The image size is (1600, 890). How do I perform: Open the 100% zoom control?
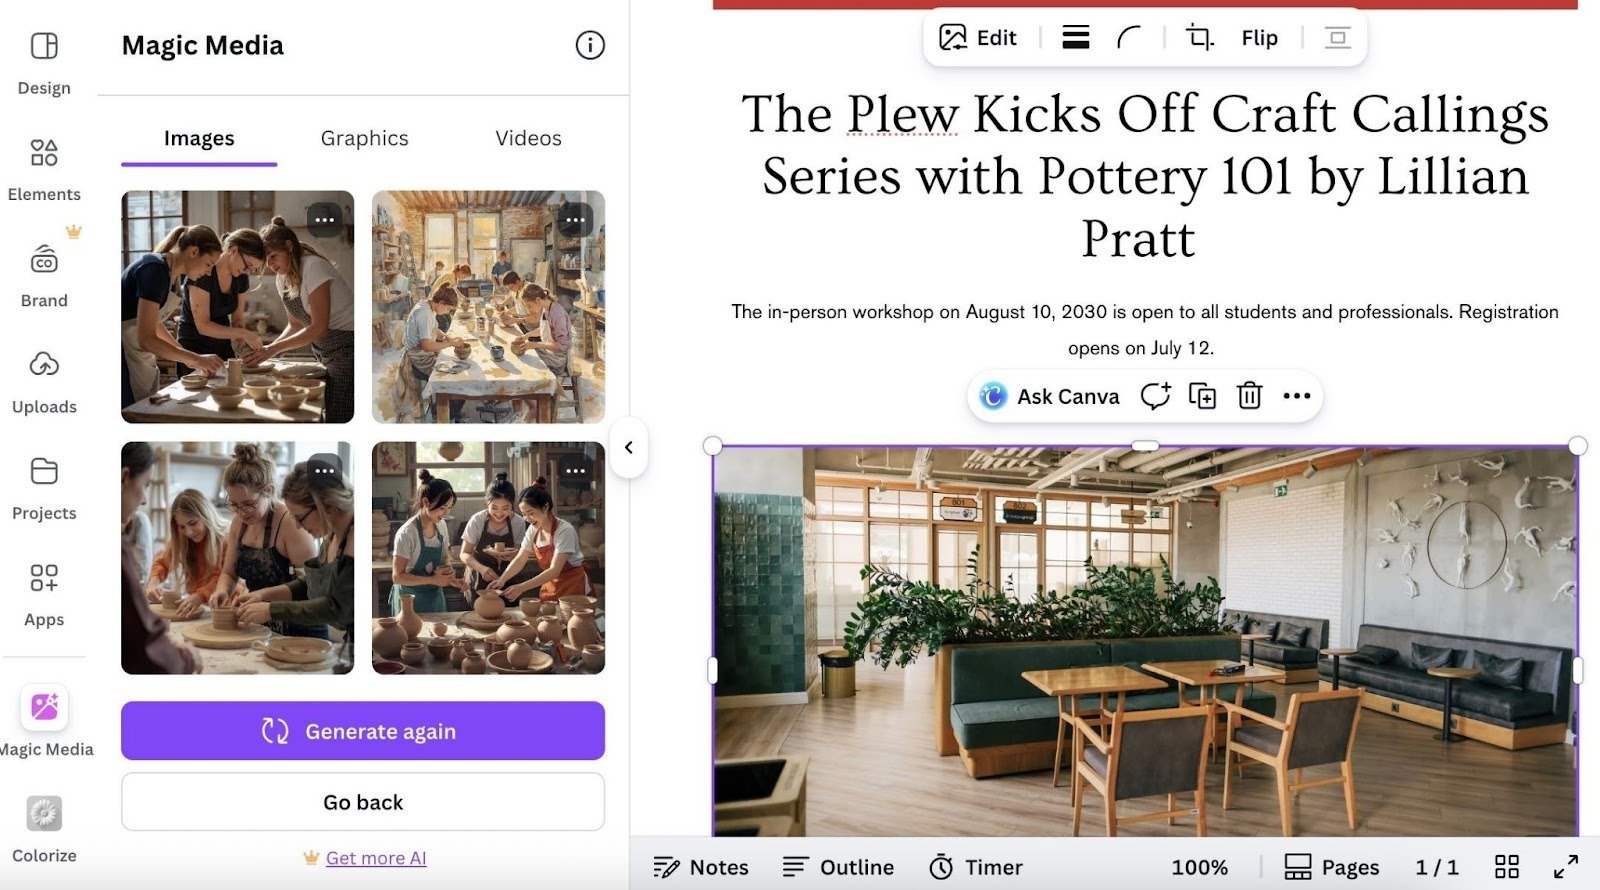coord(1199,866)
